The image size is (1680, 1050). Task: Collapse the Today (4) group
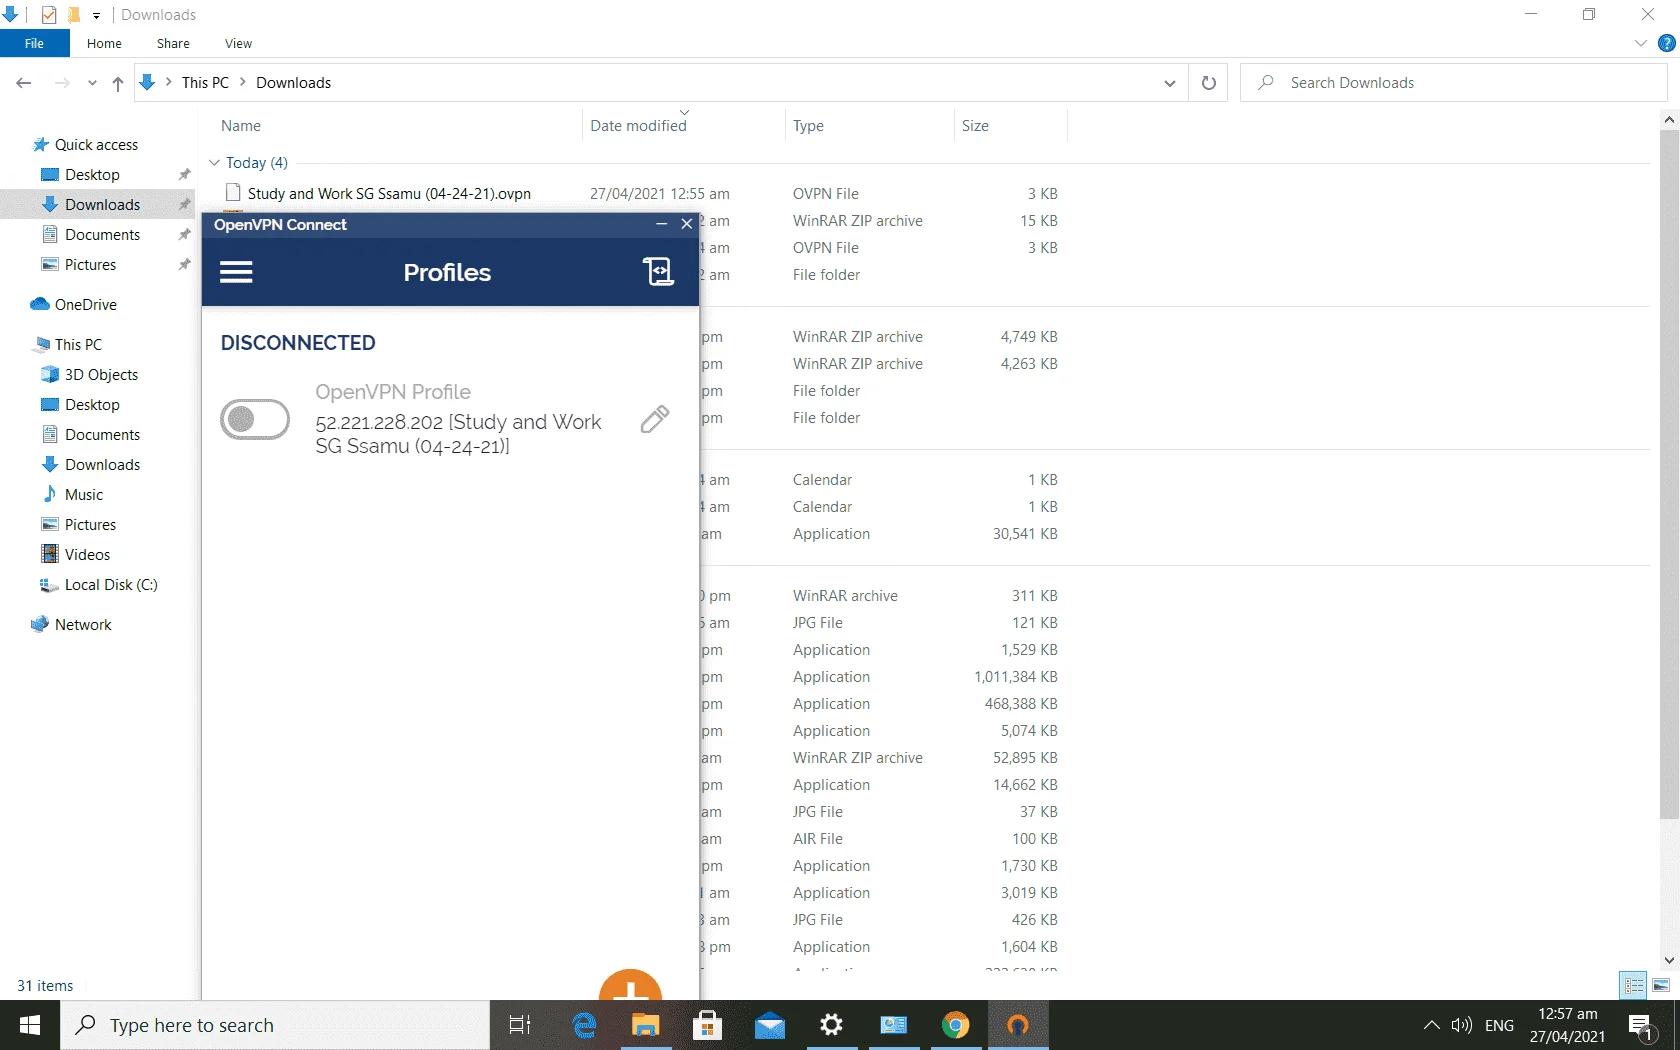click(x=214, y=163)
